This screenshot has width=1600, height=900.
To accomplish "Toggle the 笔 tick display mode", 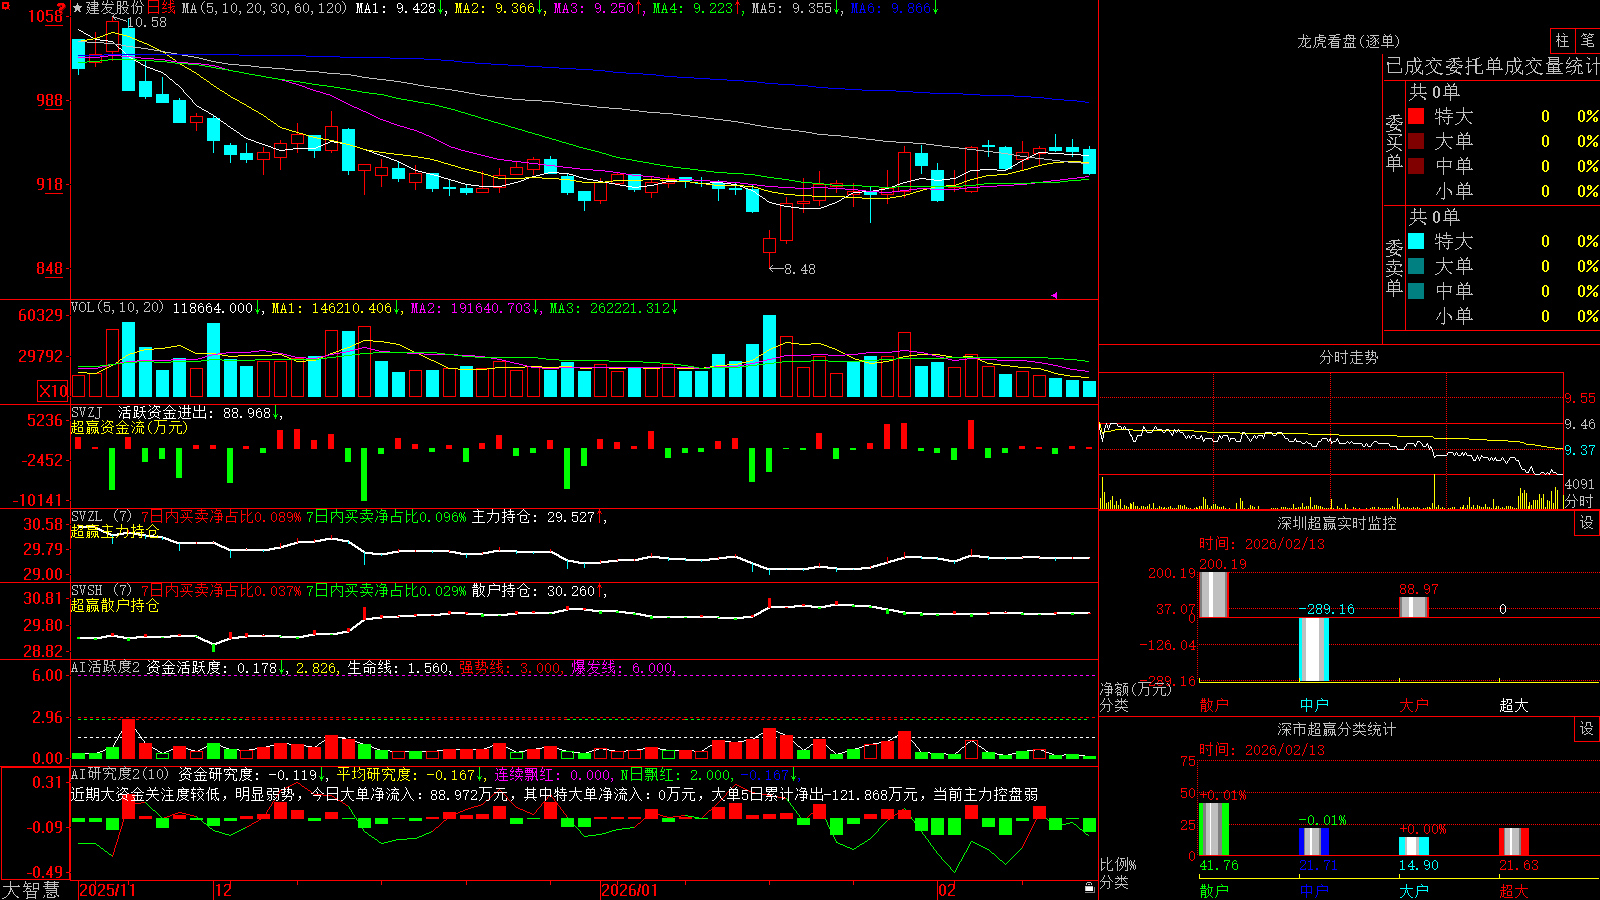I will coord(1587,40).
